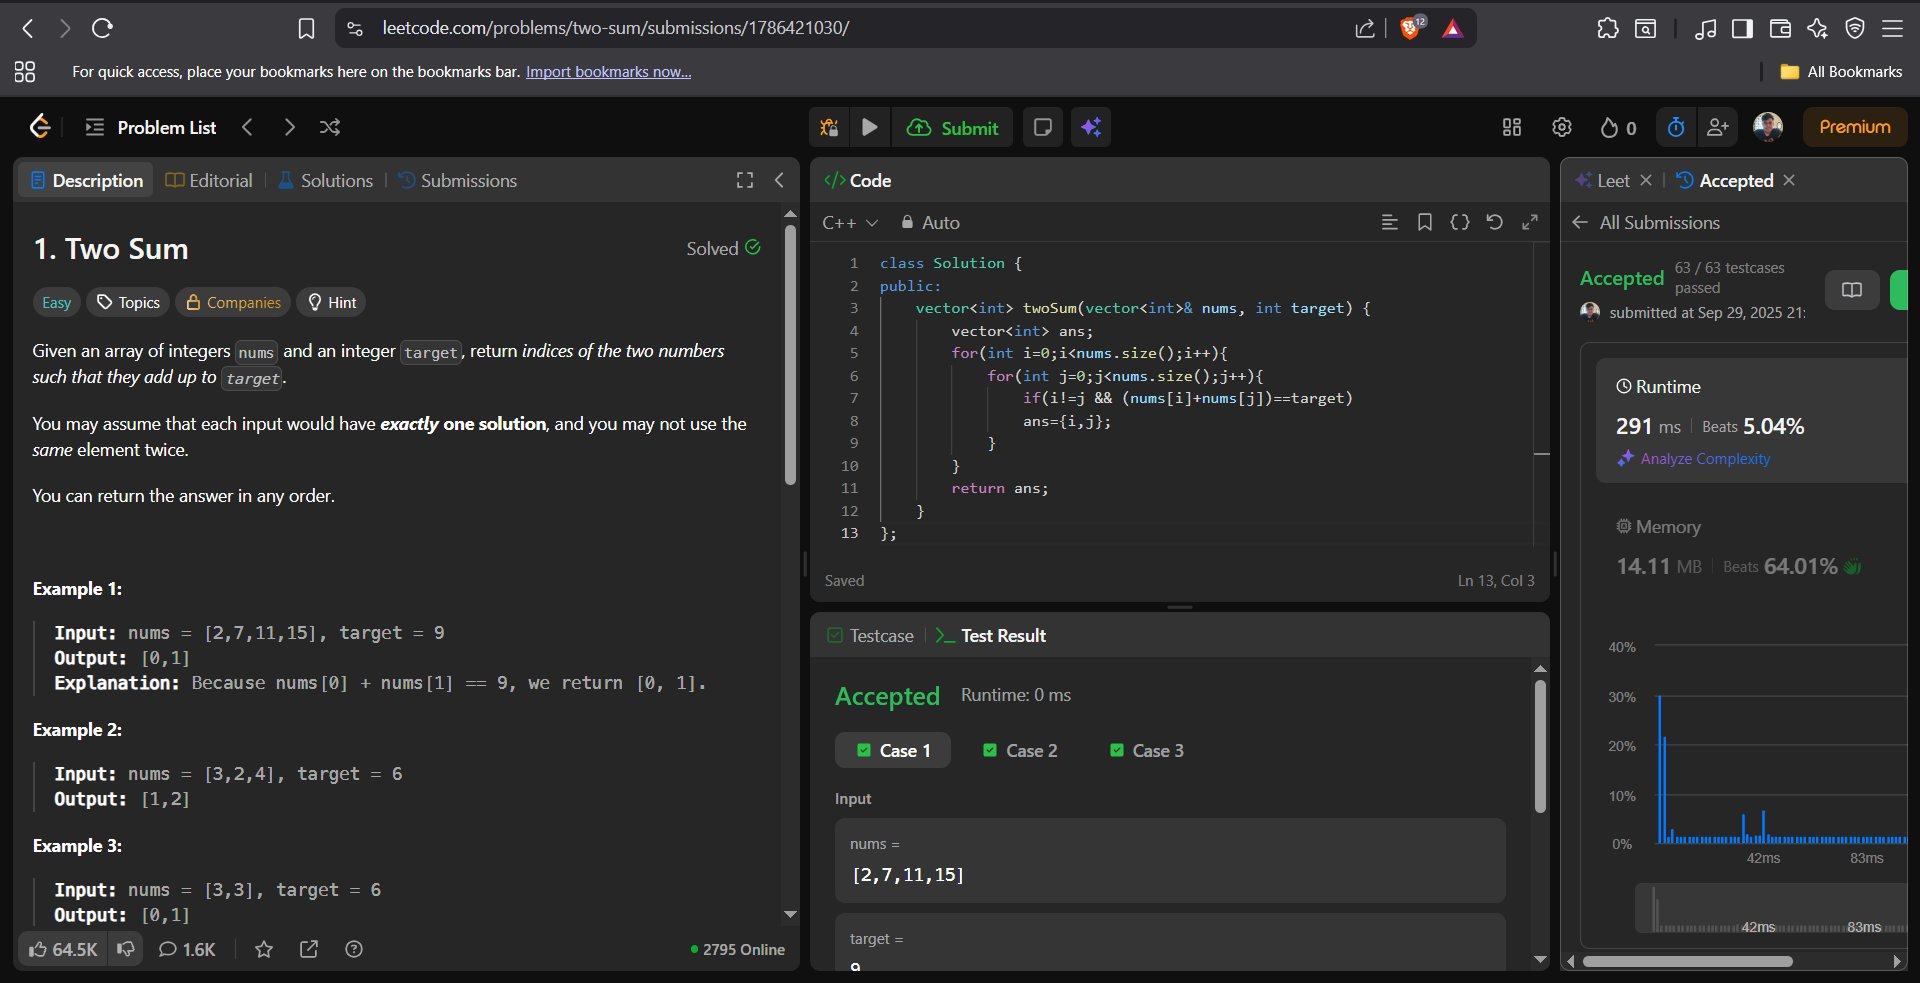Click the reset code to default icon
Image resolution: width=1920 pixels, height=983 pixels.
pyautogui.click(x=1494, y=222)
